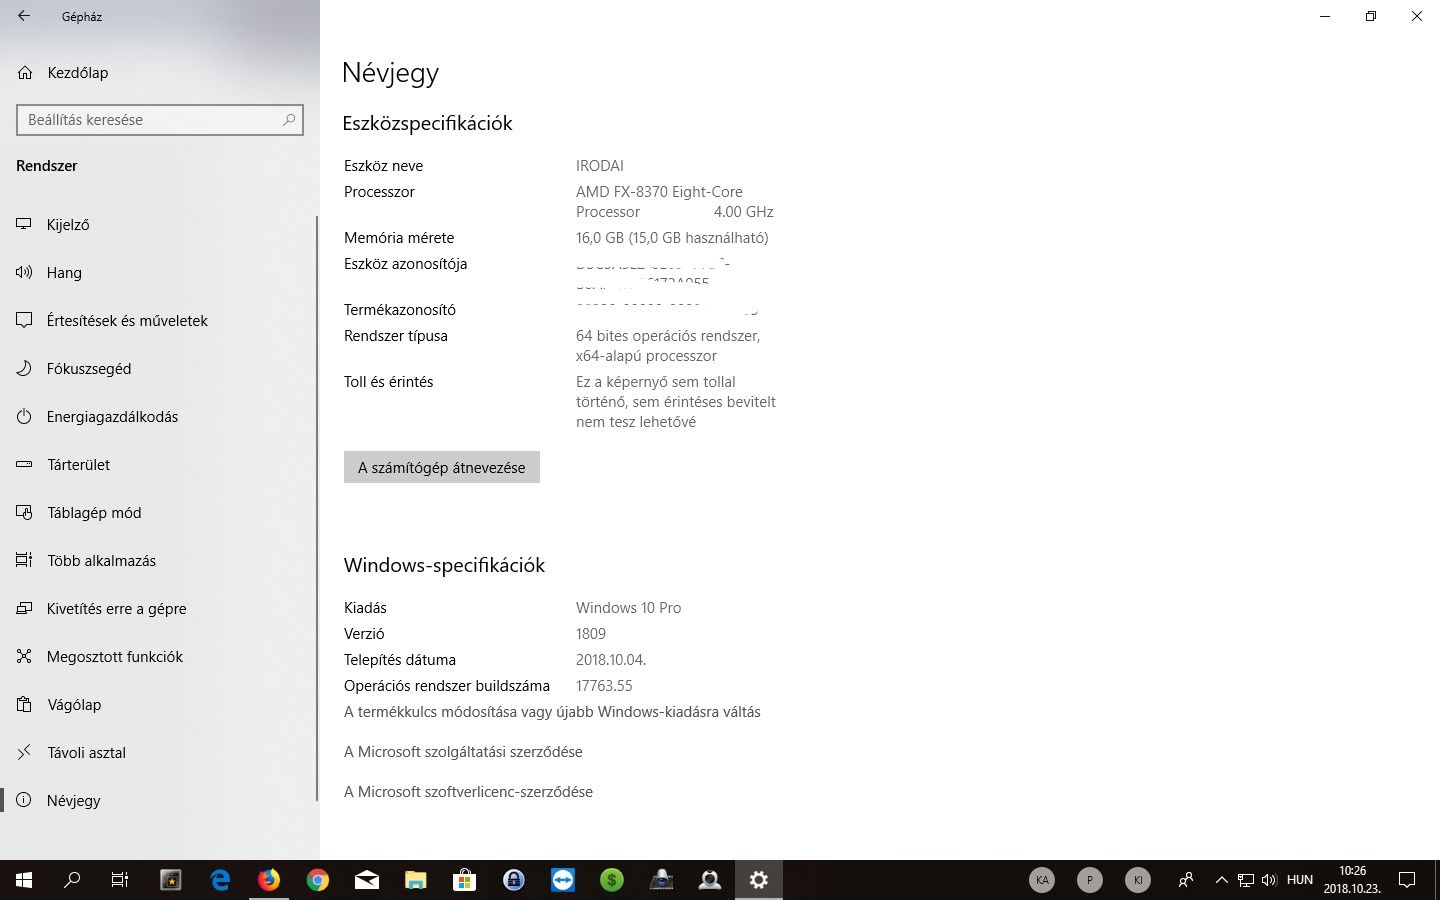
Task: Open Vágólap clipboard settings
Action: [x=160, y=704]
